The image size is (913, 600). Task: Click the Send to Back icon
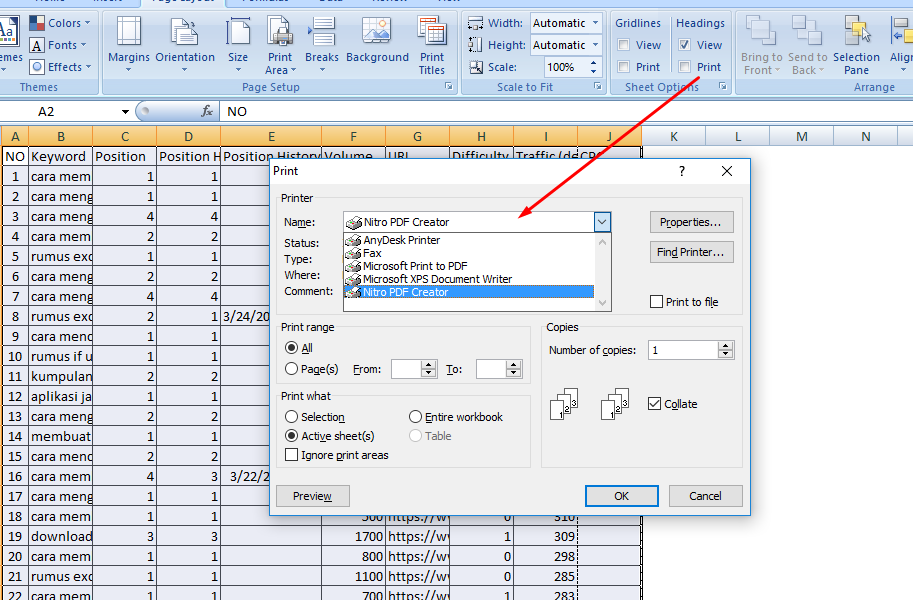click(x=807, y=32)
